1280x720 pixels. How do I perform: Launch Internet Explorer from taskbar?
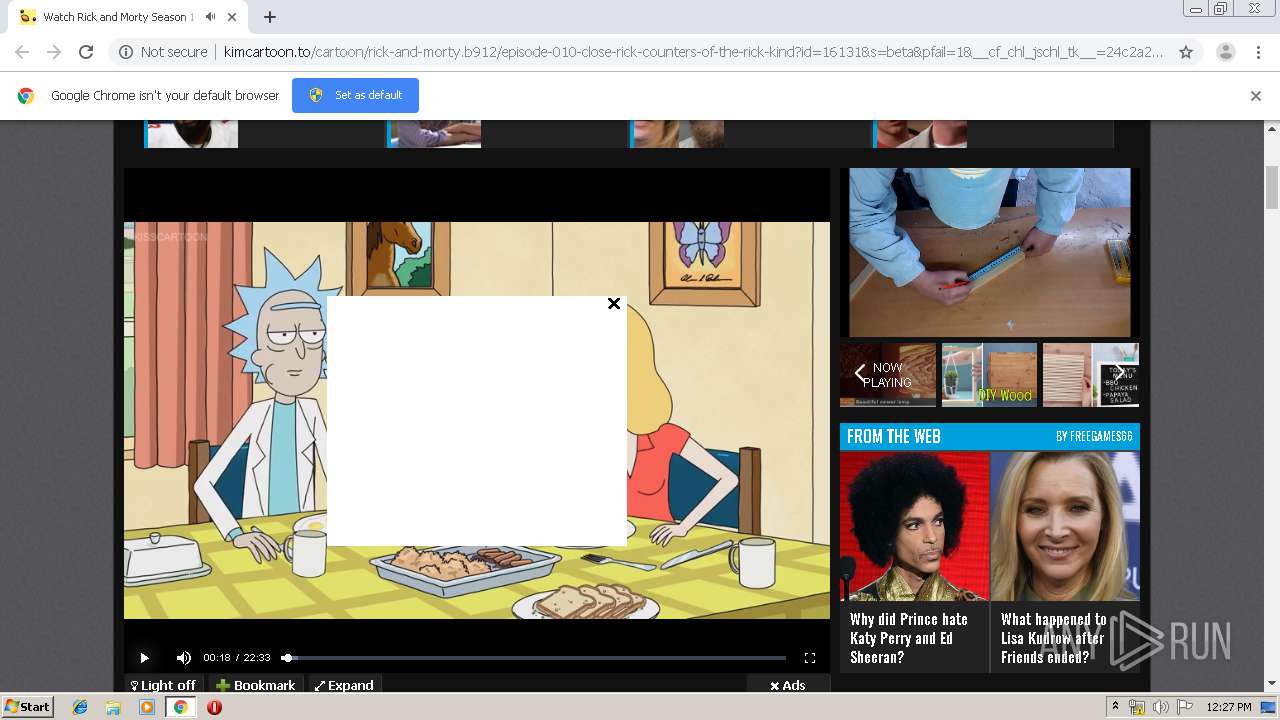pos(80,707)
